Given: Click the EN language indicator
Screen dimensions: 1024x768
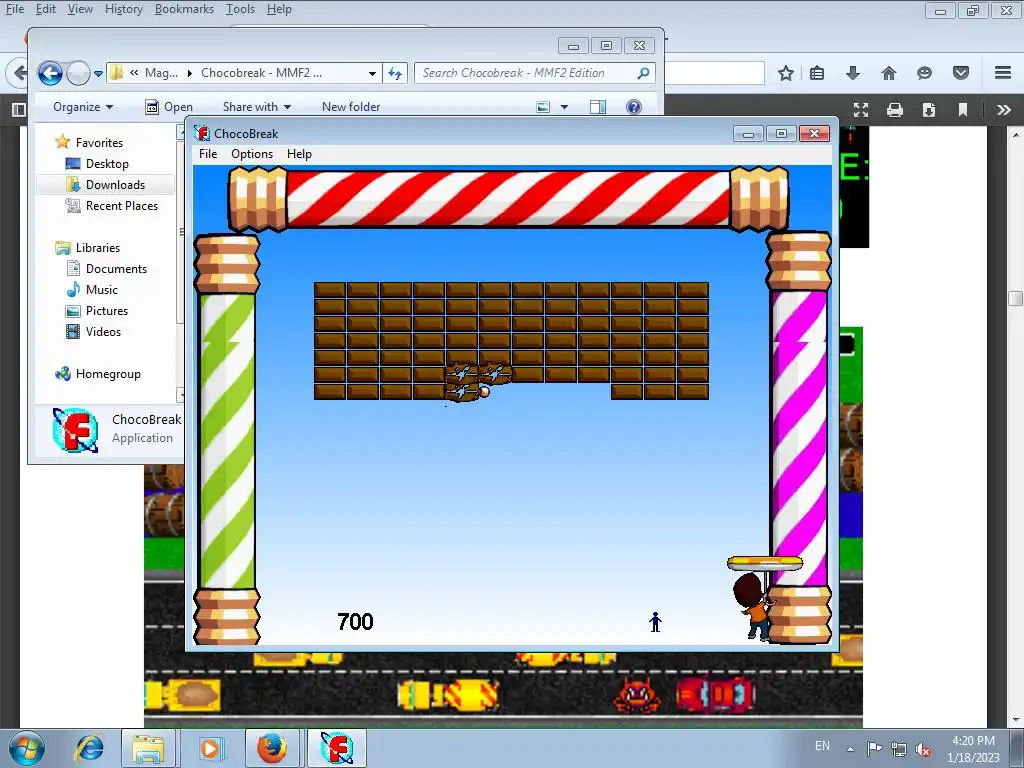Looking at the screenshot, I should click(x=822, y=746).
